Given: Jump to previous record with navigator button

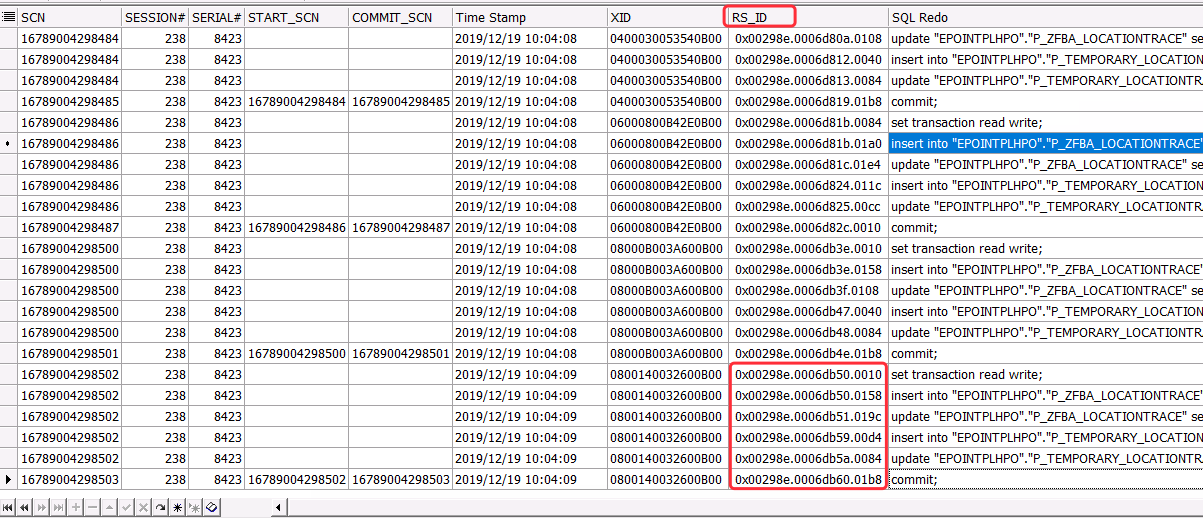Looking at the screenshot, I should pos(24,507).
